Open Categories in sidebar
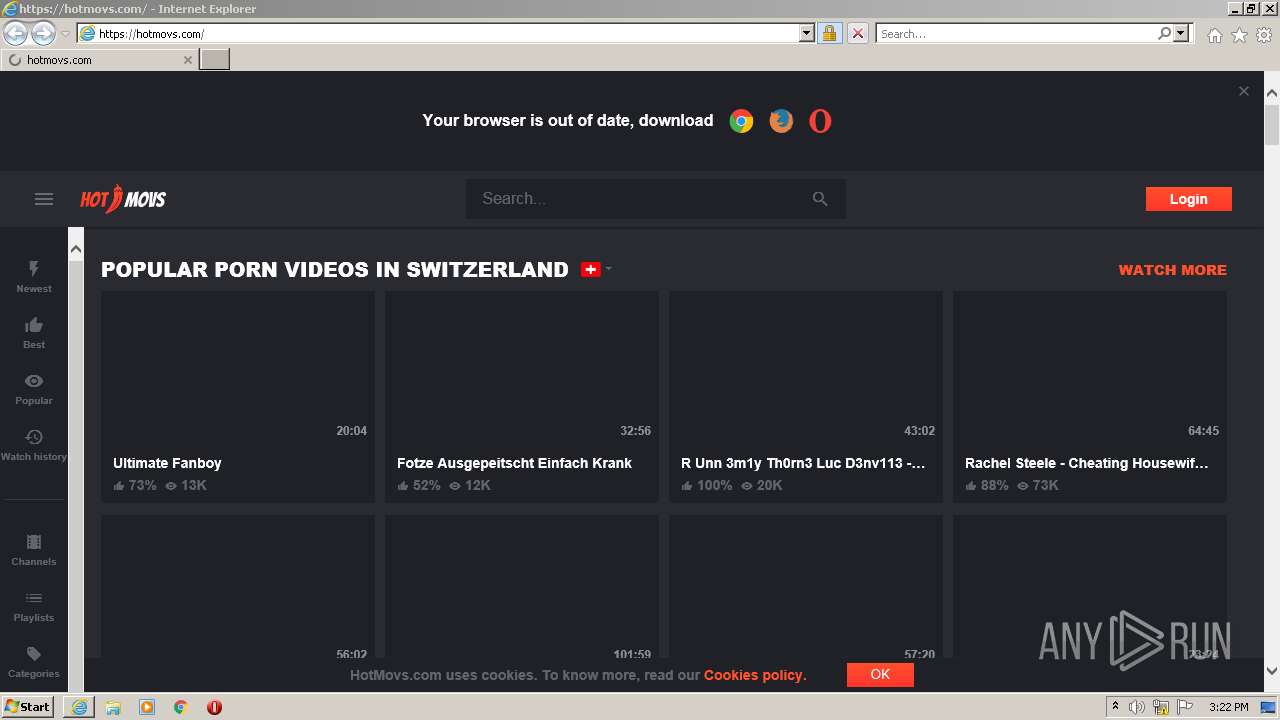The image size is (1280, 720). click(x=34, y=662)
